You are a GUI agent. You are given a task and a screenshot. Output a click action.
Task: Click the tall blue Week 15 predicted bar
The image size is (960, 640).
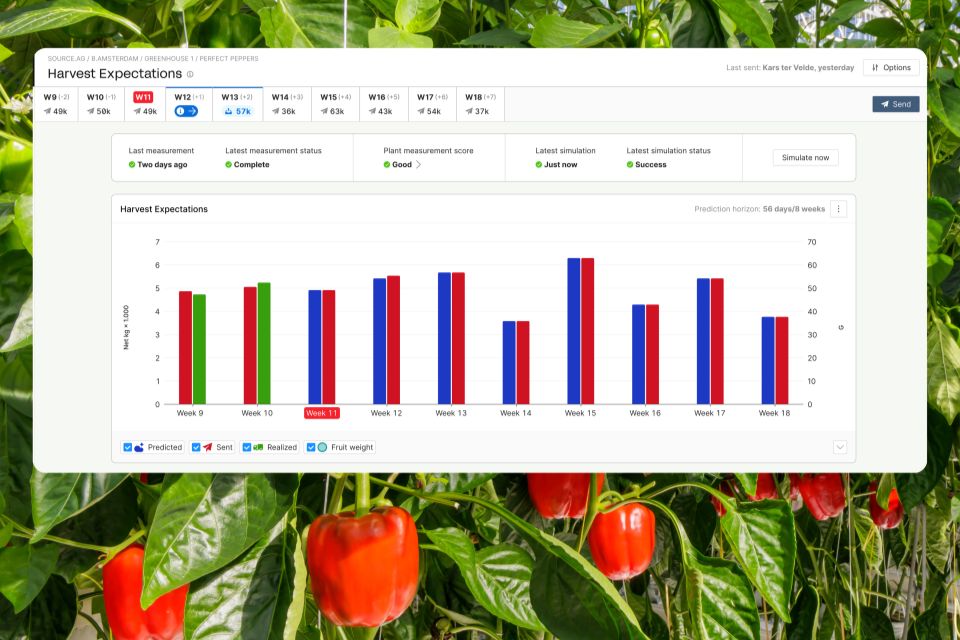[574, 331]
